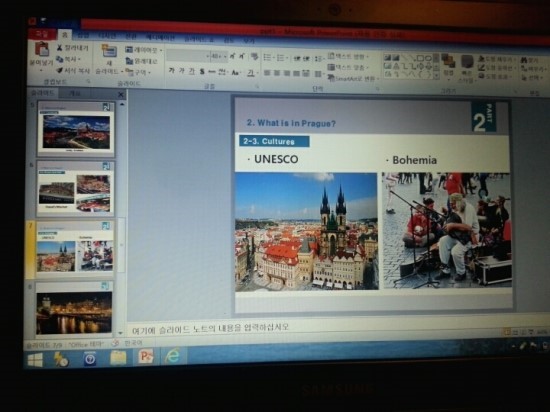Open the change case Aa menu
The height and width of the screenshot is (412, 550).
(x=236, y=72)
